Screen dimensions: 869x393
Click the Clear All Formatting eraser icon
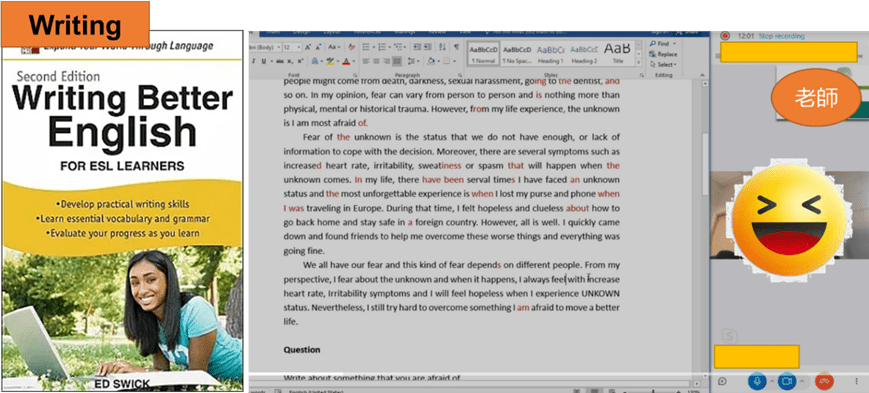point(352,47)
